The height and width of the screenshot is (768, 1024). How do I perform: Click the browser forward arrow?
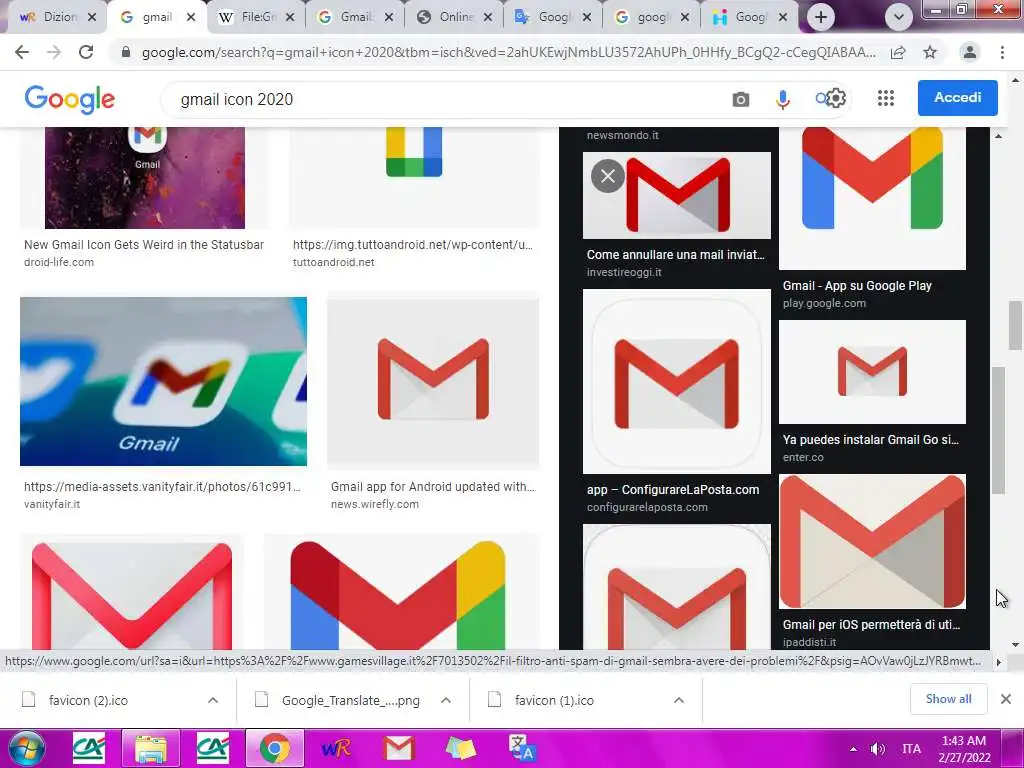(x=54, y=52)
